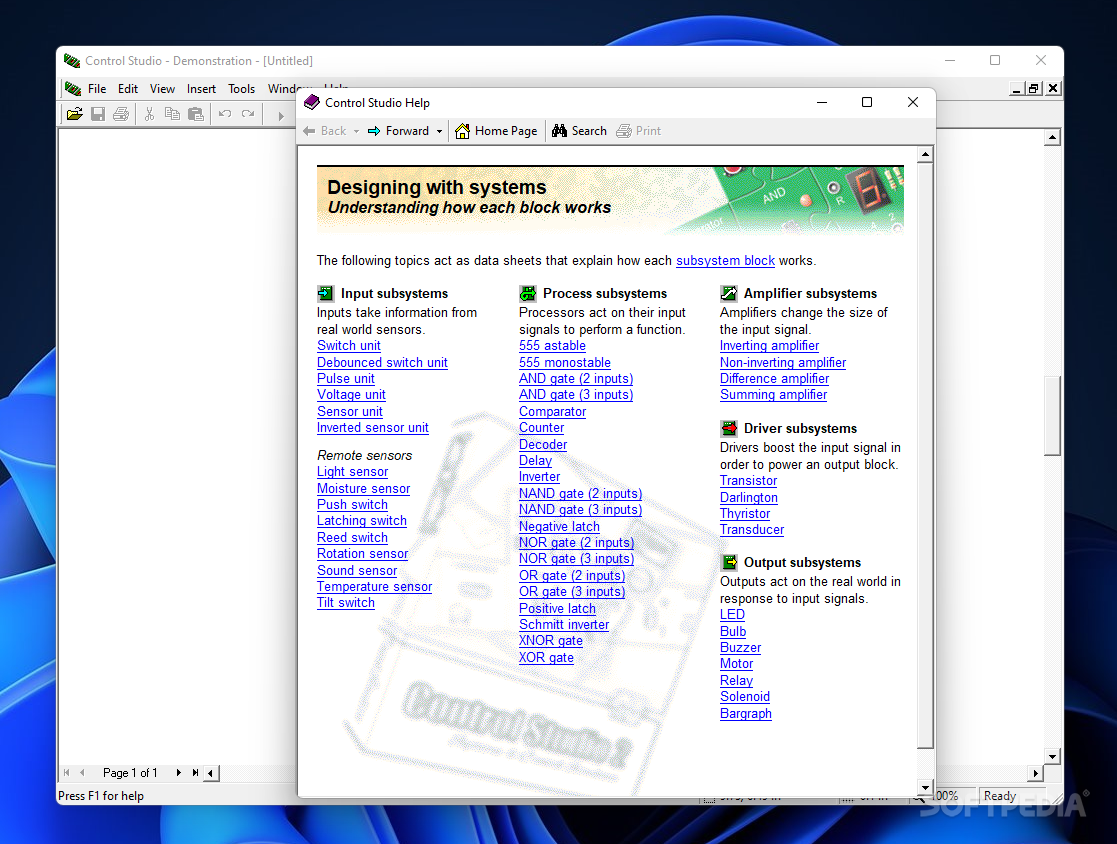Click the Run play arrow icon
This screenshot has height=844, width=1117.
(x=281, y=115)
